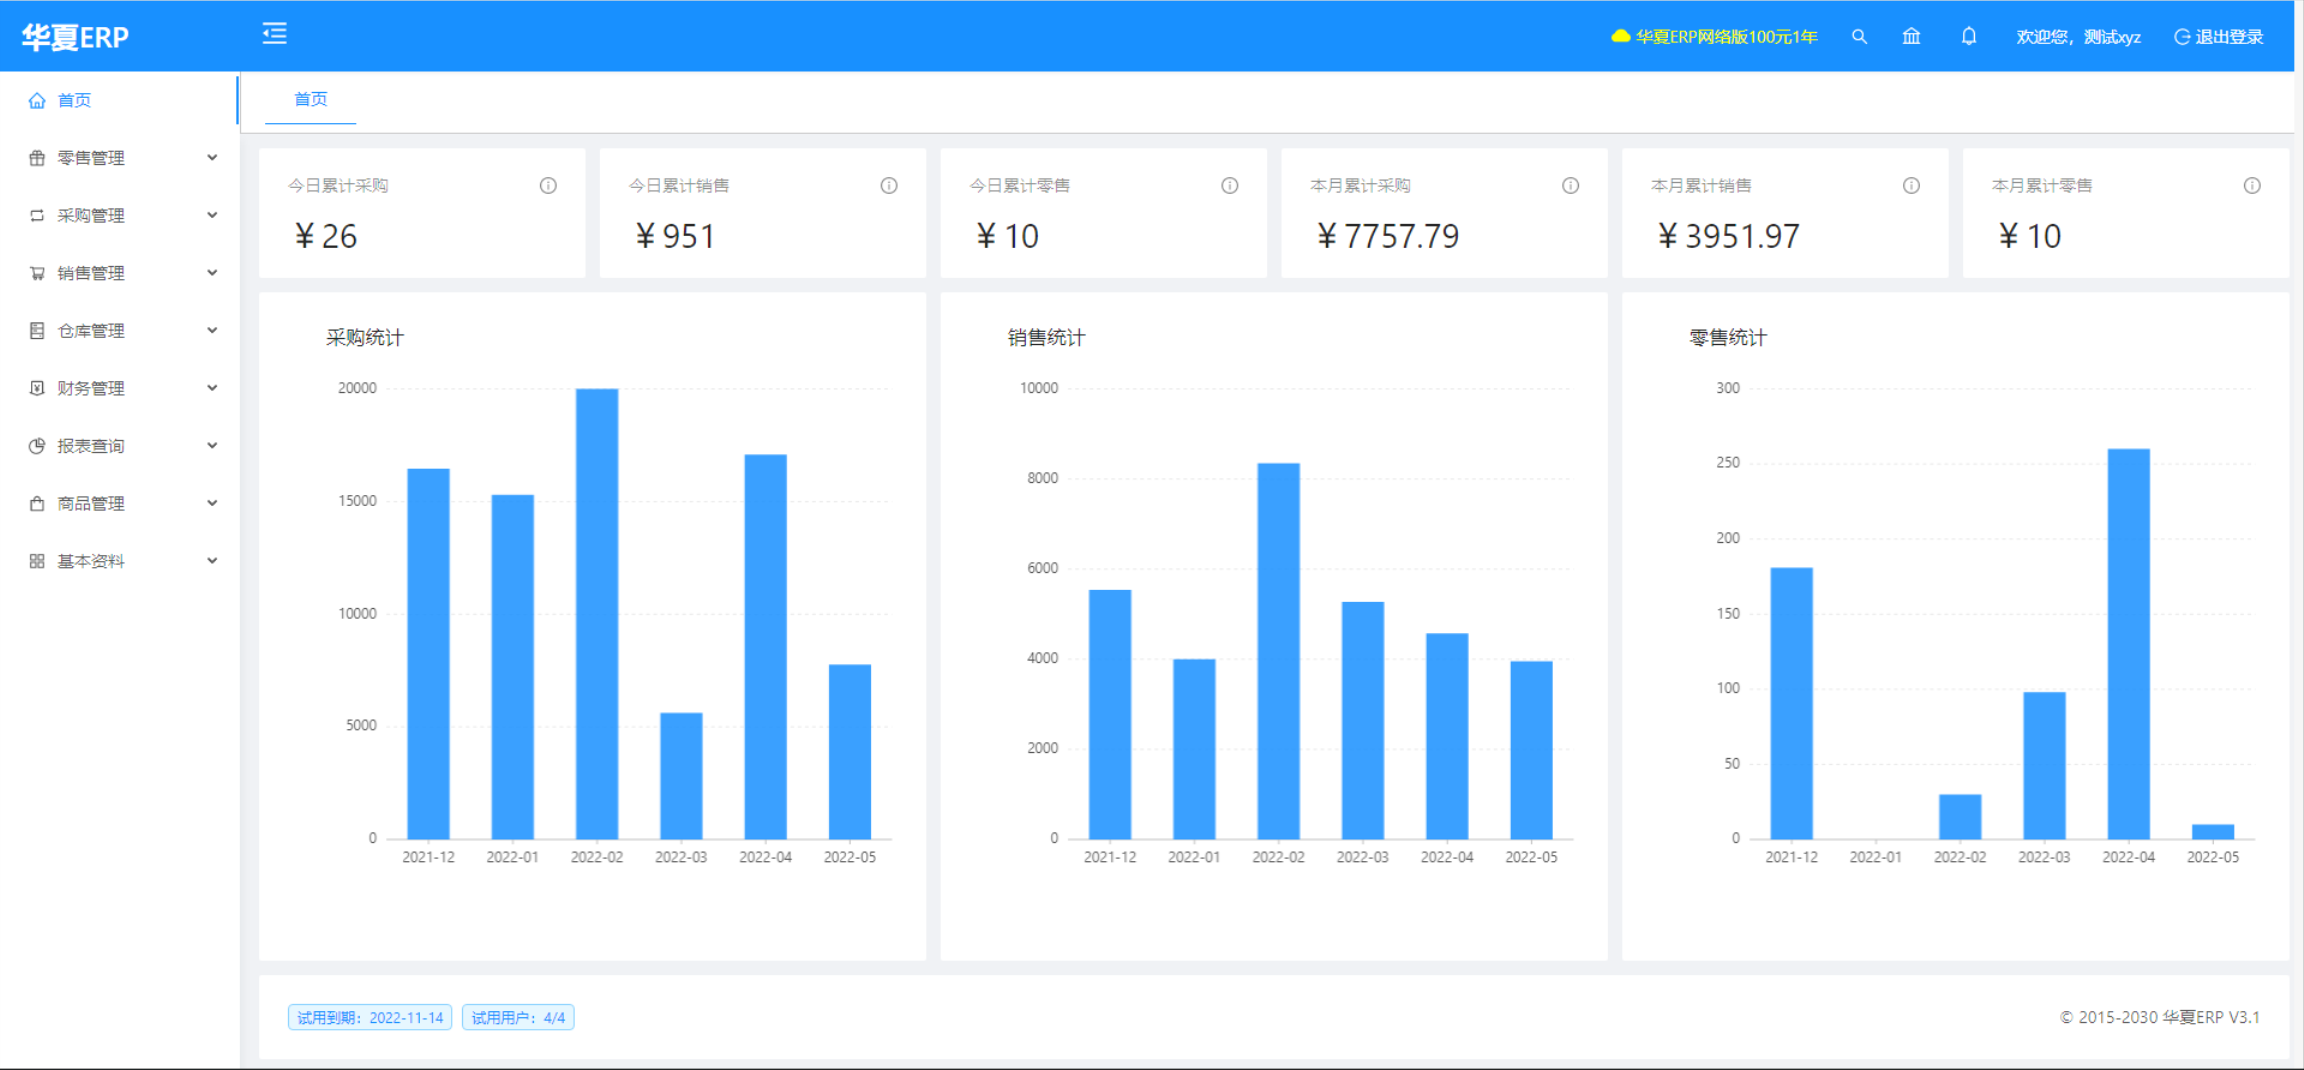Expand the 采购管理 sidebar menu

click(120, 216)
